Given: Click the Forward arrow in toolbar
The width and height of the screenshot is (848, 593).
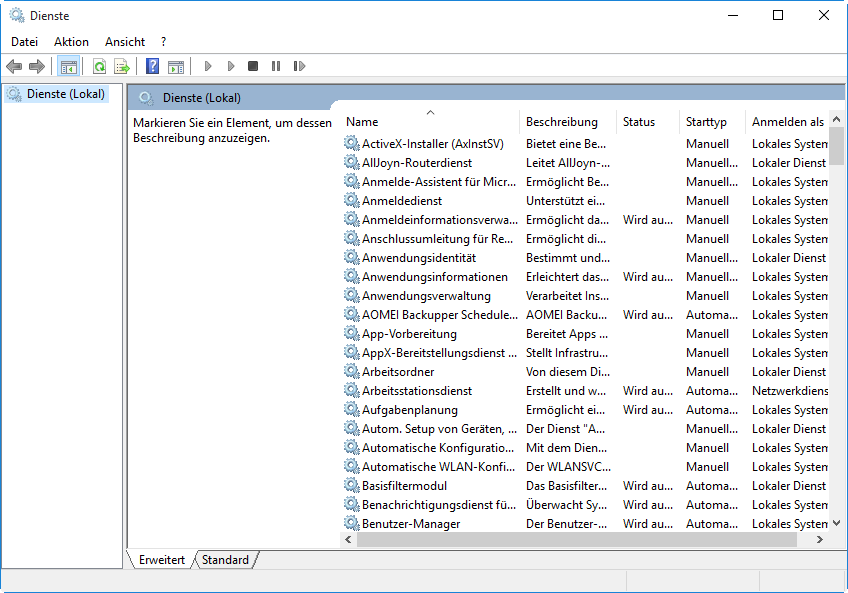Looking at the screenshot, I should tap(37, 66).
